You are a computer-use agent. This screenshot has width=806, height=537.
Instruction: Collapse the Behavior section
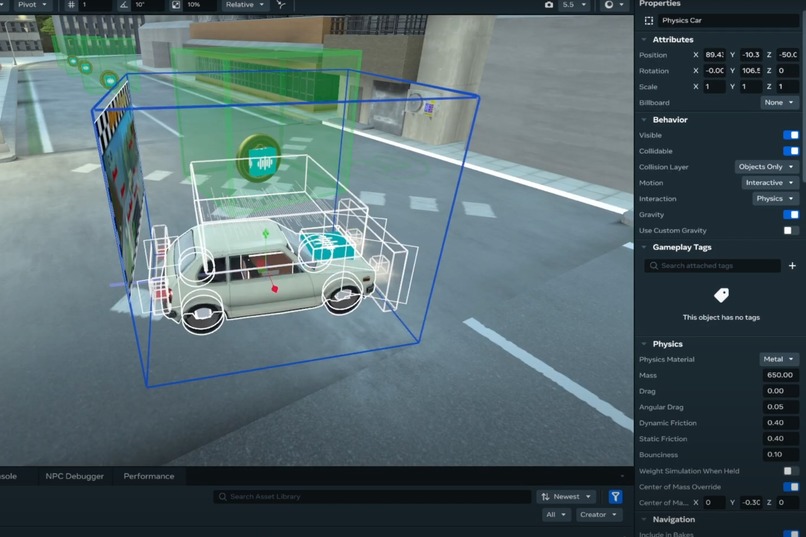pos(644,120)
